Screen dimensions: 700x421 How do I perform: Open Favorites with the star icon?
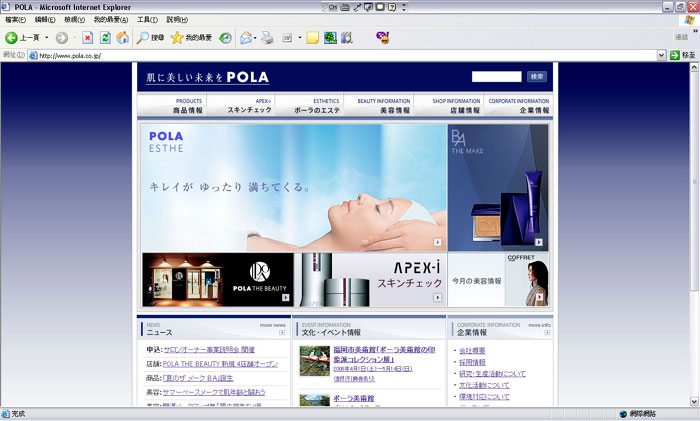pos(177,38)
